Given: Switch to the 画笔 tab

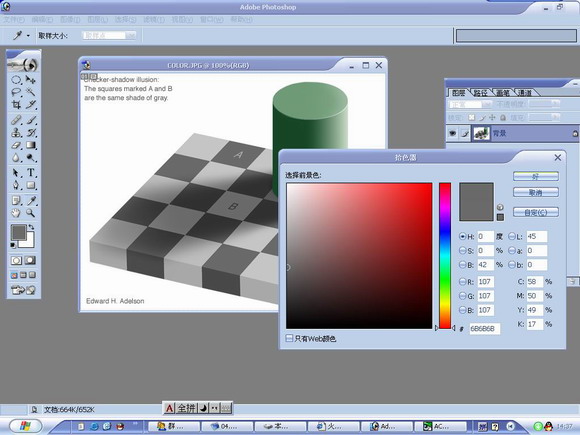Looking at the screenshot, I should 503,93.
